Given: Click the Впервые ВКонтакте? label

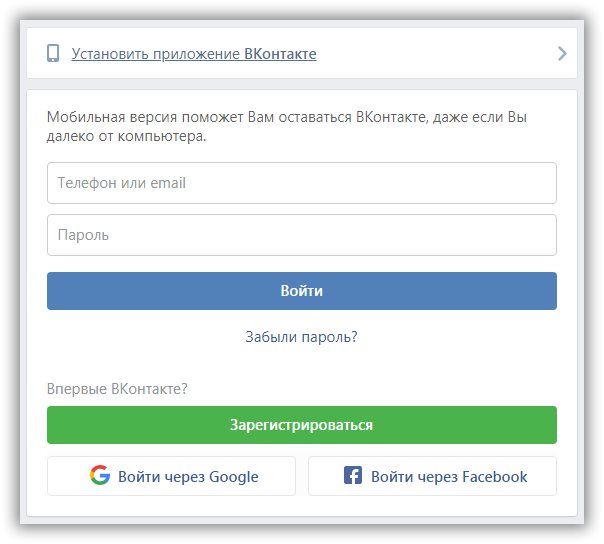Looking at the screenshot, I should (x=117, y=389).
